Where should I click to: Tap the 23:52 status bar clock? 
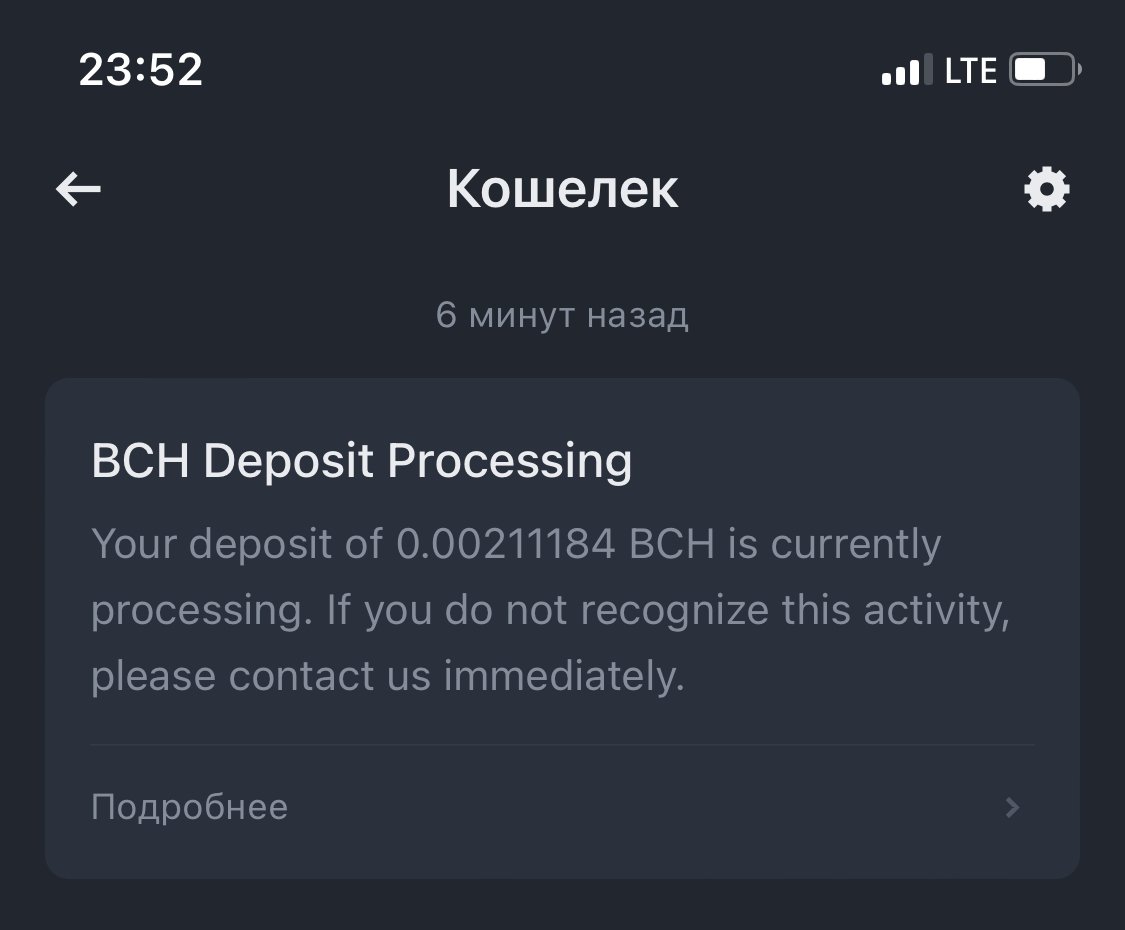coord(141,70)
